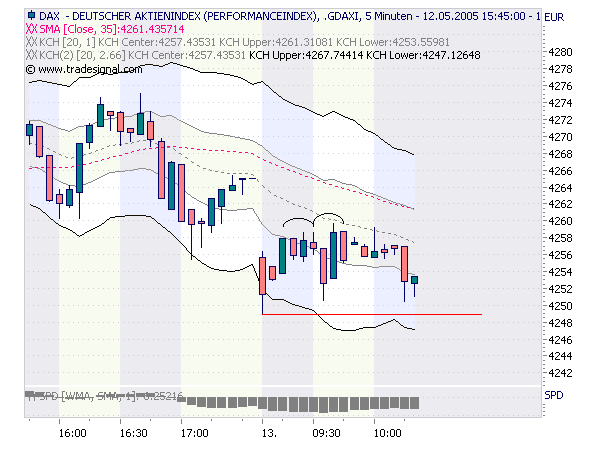Click the SPD indicator label by the axis
This screenshot has width=600, height=450.
point(554,395)
